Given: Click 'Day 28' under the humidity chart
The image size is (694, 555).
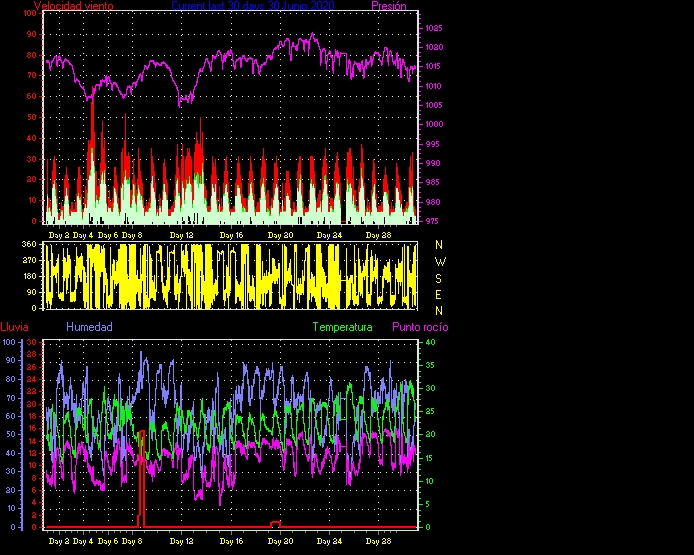Looking at the screenshot, I should pyautogui.click(x=379, y=541).
